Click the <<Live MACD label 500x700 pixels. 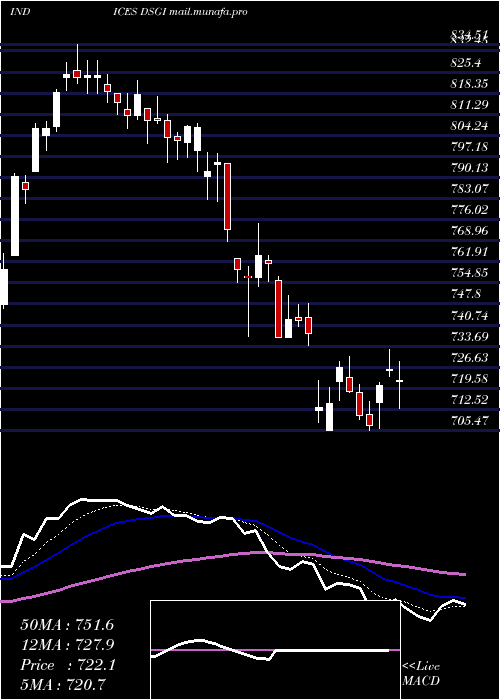click(x=421, y=674)
